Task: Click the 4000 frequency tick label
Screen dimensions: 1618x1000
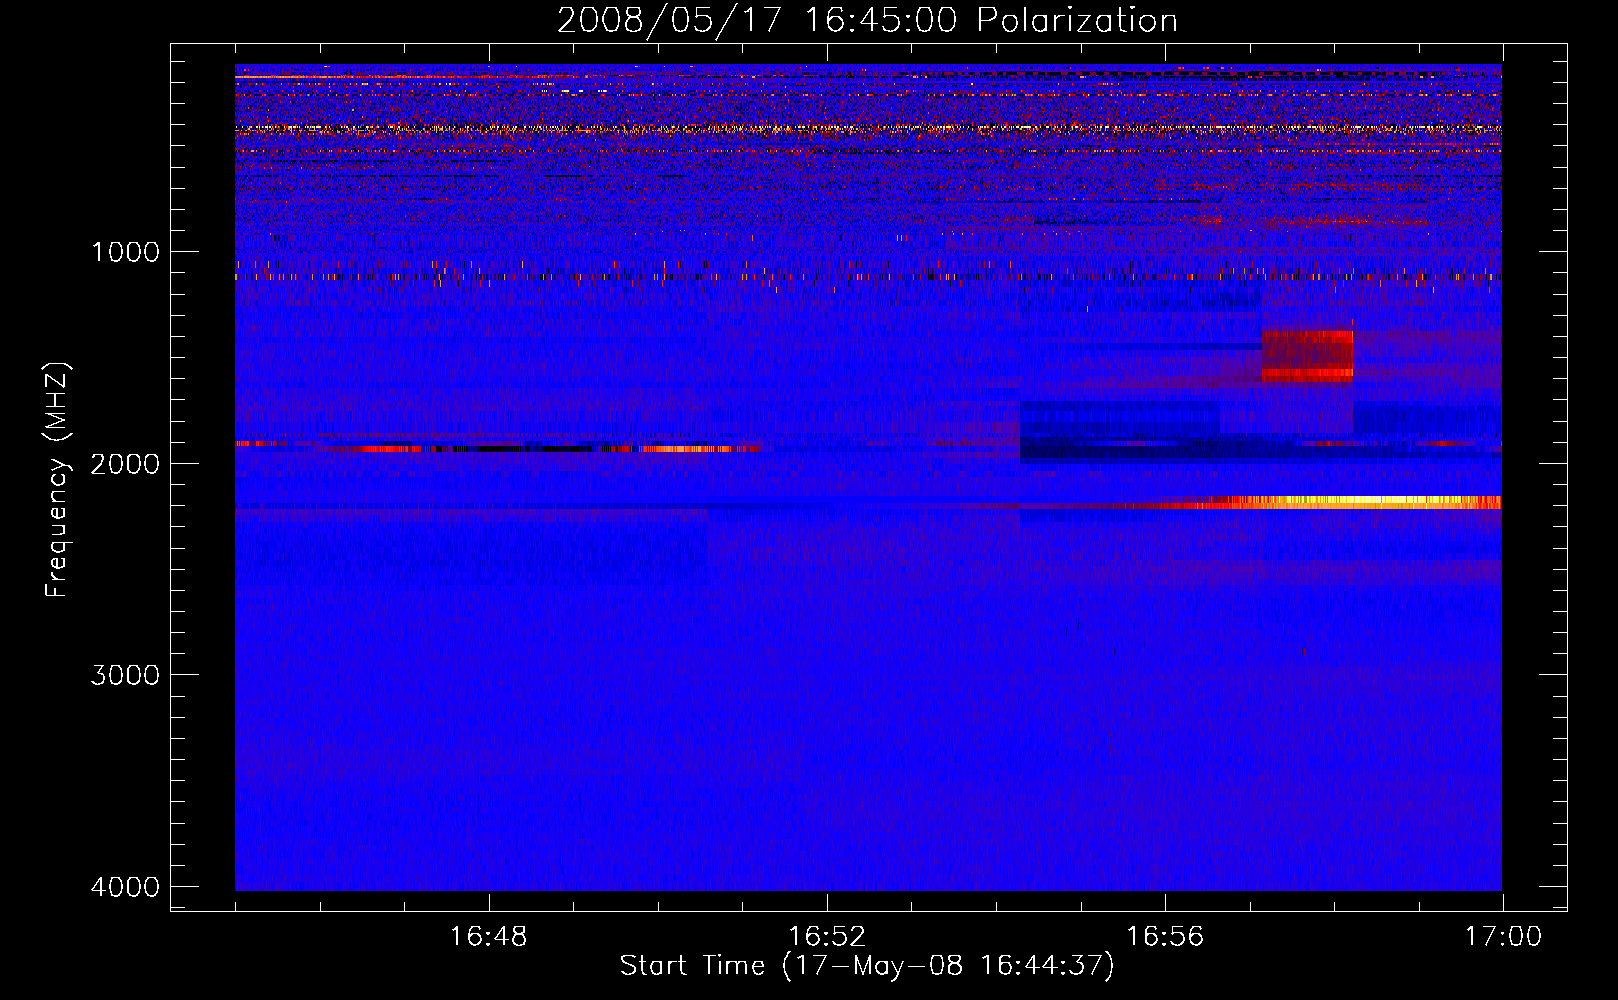Action: 125,887
